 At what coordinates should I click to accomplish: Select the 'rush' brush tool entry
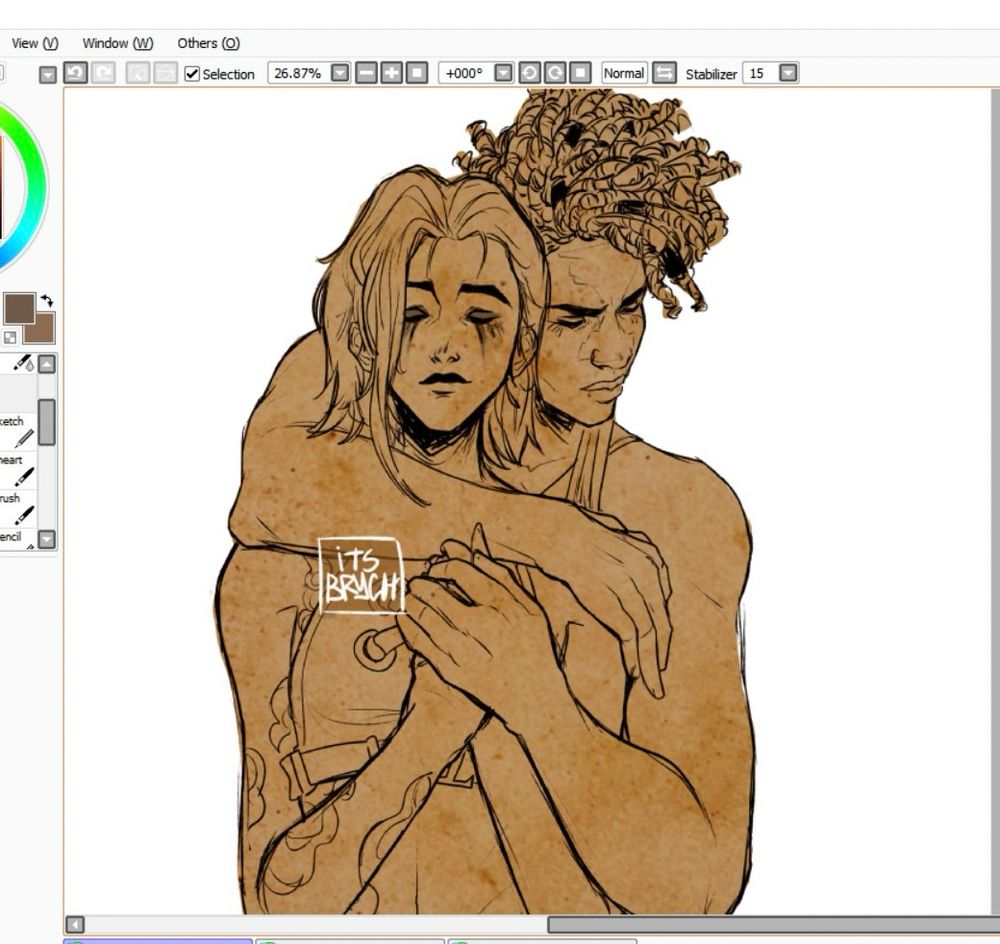[x=17, y=508]
